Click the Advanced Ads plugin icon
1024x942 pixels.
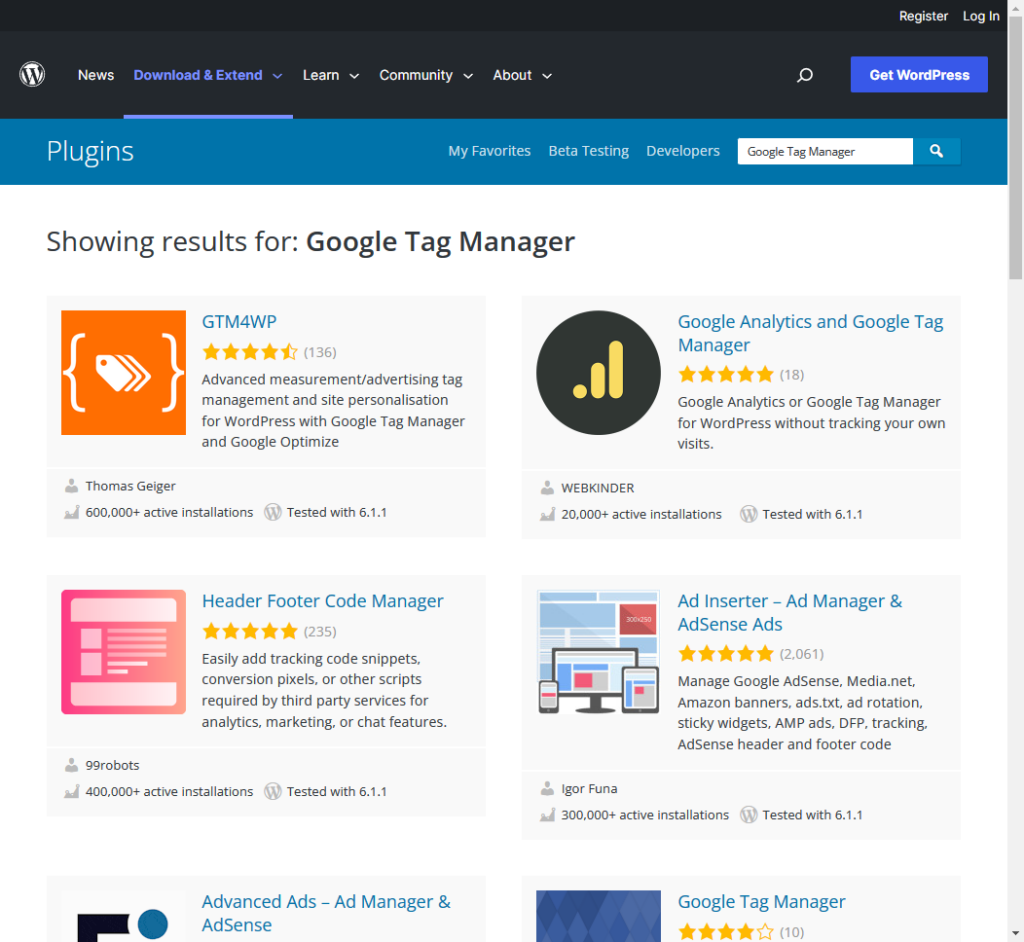click(x=123, y=916)
